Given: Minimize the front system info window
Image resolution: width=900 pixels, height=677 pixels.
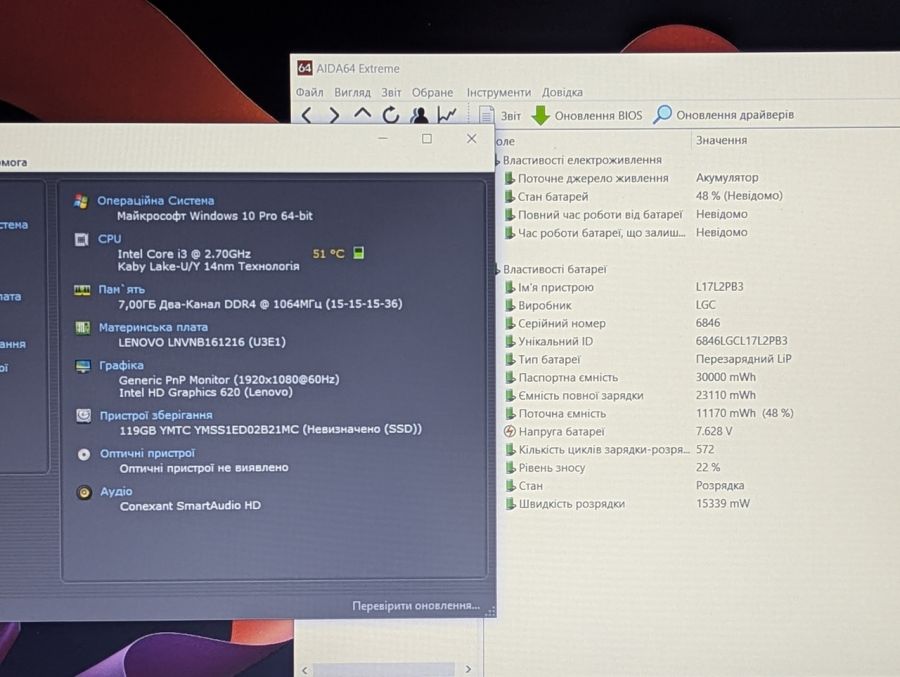Looking at the screenshot, I should coord(383,139).
